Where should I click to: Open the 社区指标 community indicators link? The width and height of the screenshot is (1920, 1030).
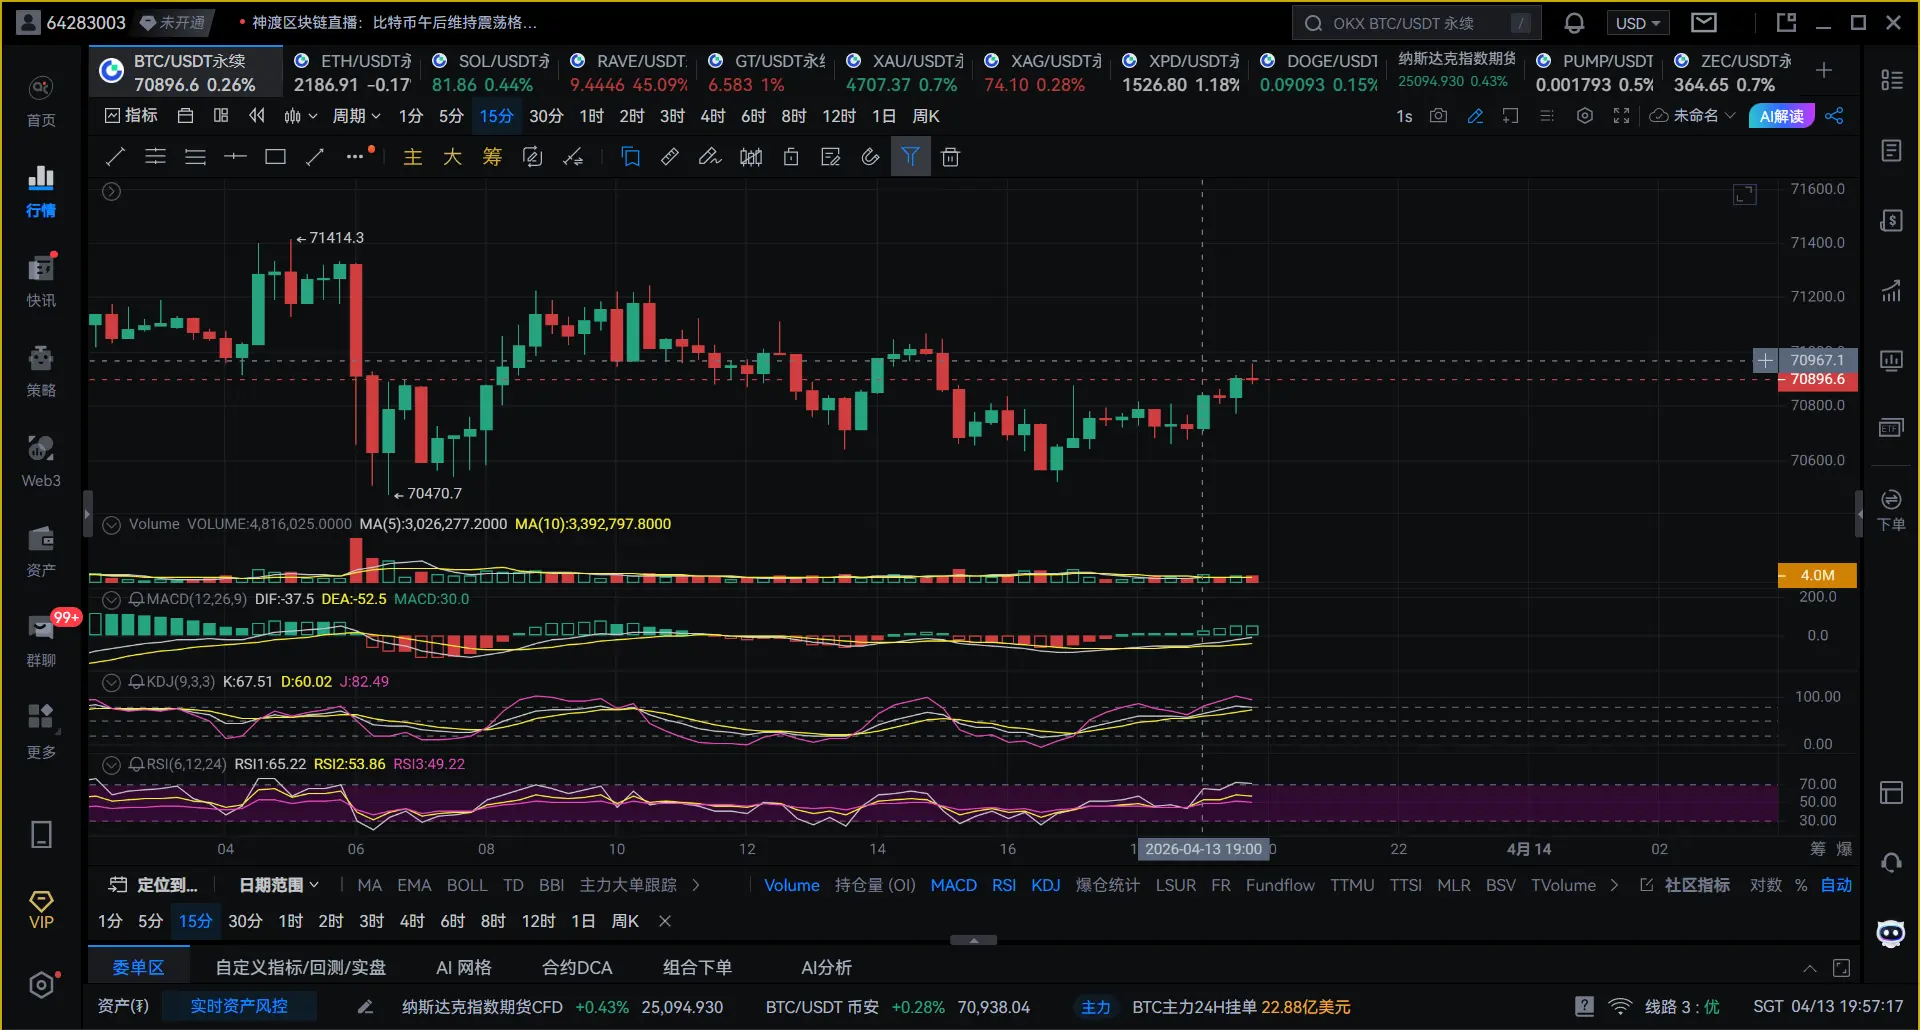pyautogui.click(x=1685, y=885)
